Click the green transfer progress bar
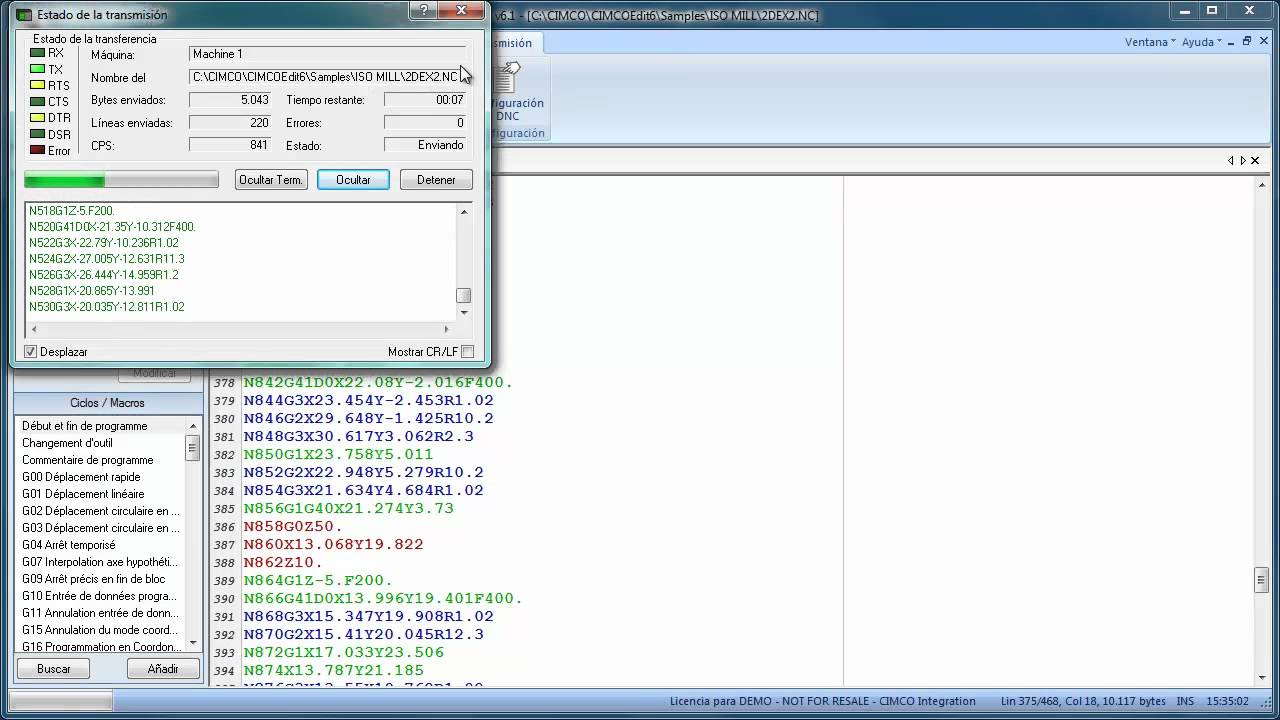Screen dimensions: 1280x720 (121, 180)
